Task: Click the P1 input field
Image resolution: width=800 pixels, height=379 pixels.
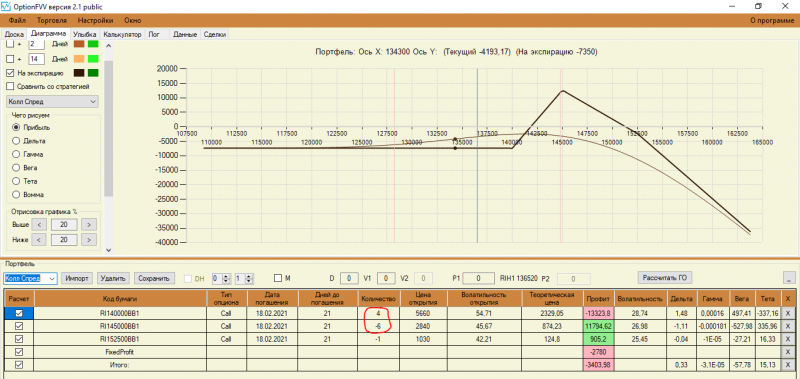Action: (x=479, y=279)
